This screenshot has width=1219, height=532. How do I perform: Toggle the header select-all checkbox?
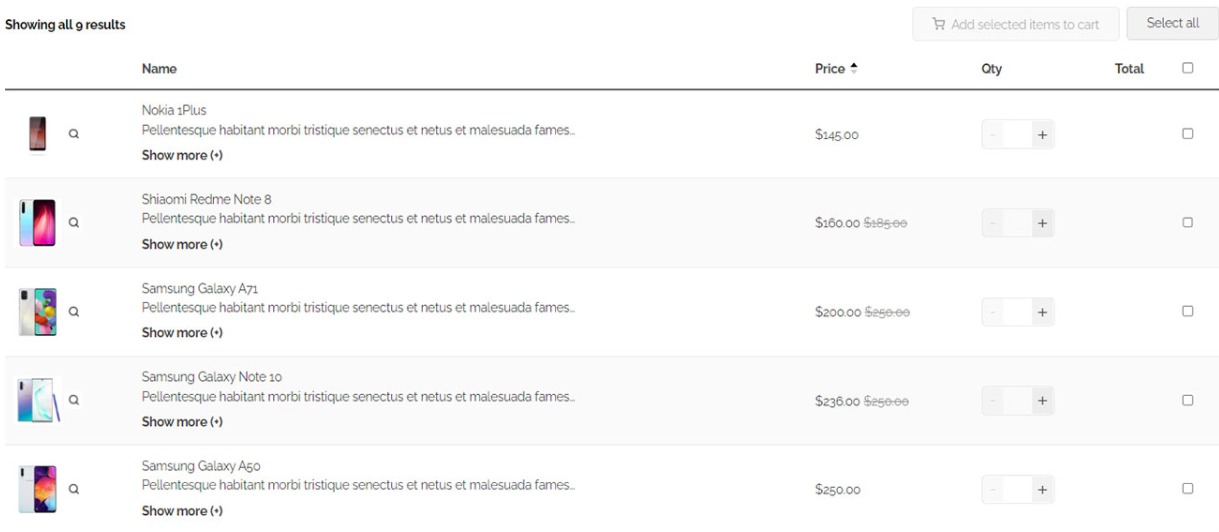point(1187,68)
